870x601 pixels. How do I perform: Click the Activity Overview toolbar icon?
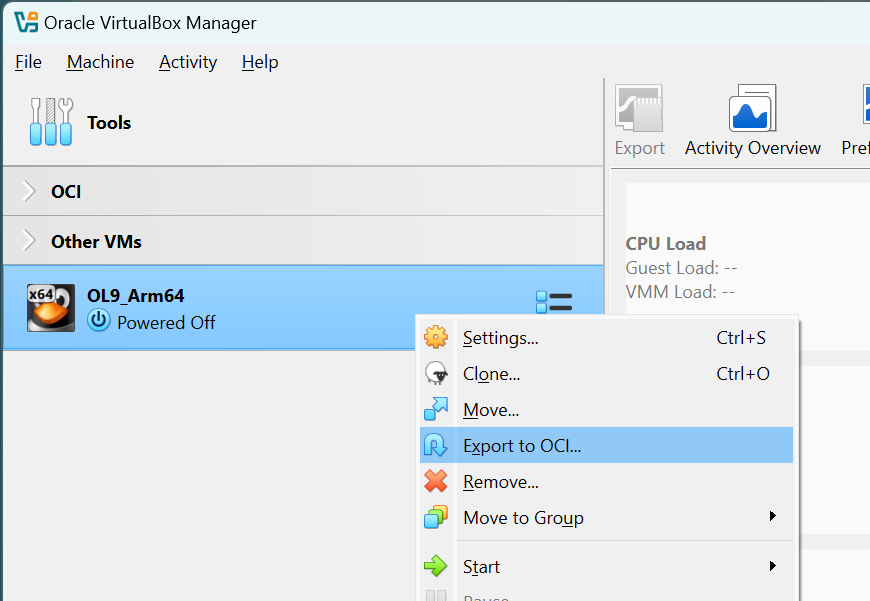point(752,109)
